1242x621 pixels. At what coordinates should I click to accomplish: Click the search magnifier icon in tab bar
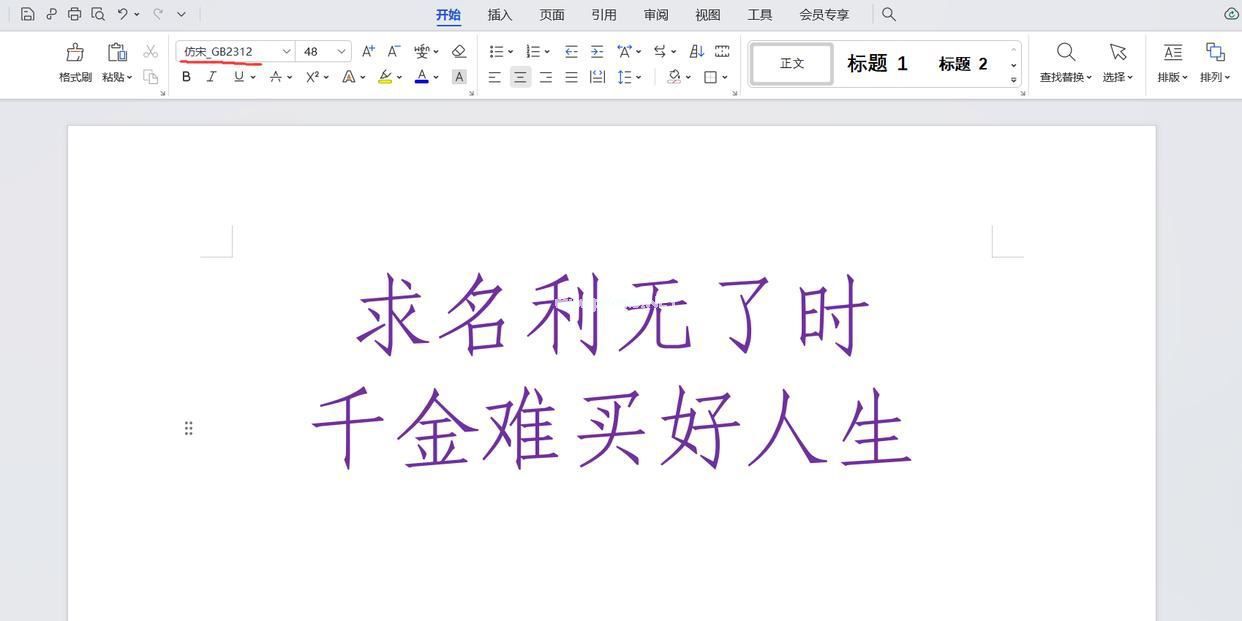[x=888, y=14]
